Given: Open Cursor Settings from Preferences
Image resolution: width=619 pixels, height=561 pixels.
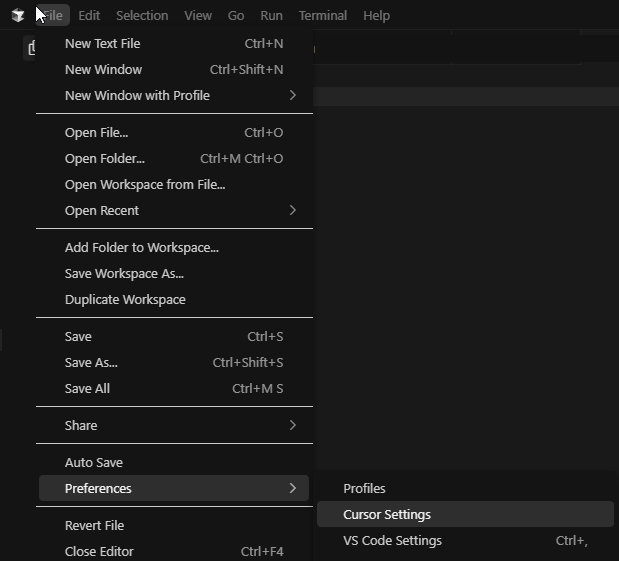Looking at the screenshot, I should pos(387,515).
